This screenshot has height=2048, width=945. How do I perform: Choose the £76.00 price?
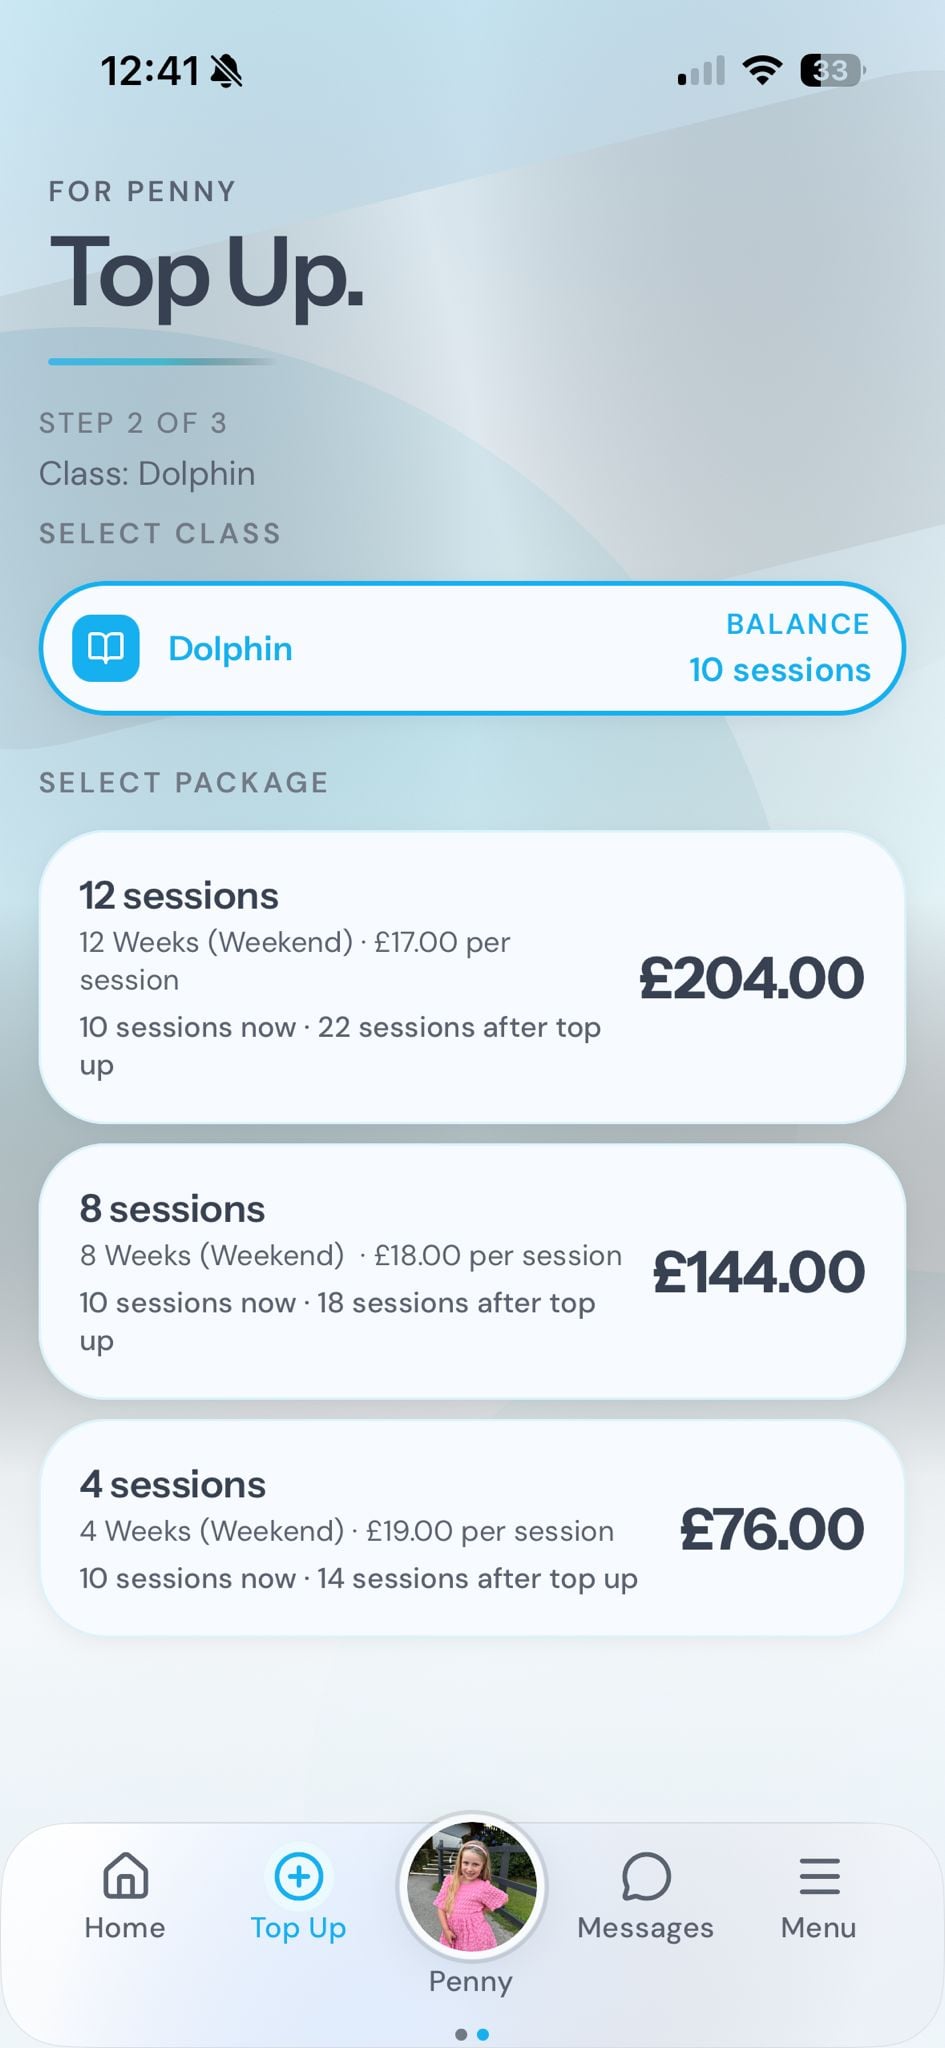pyautogui.click(x=772, y=1529)
